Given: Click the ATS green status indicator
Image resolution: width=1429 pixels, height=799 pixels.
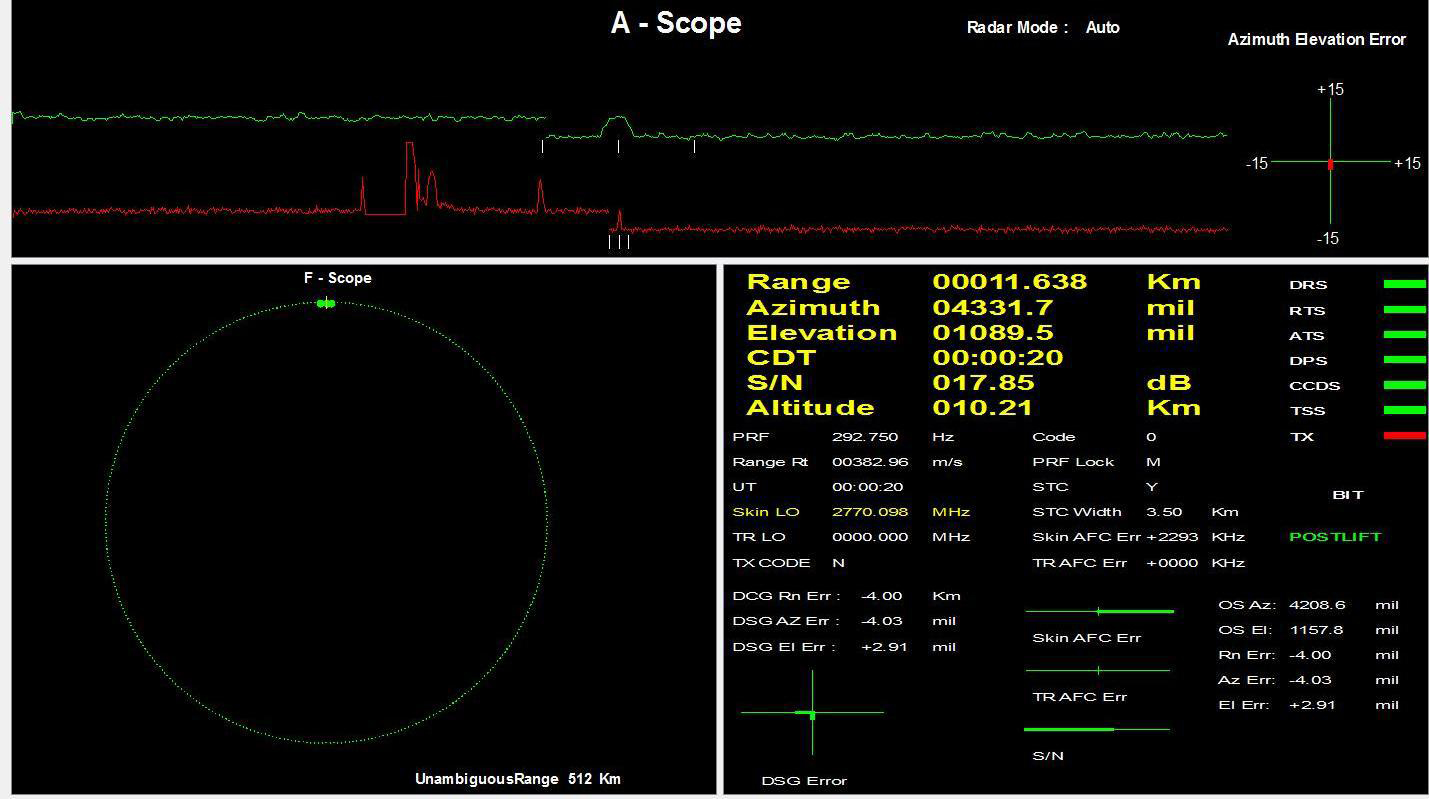Looking at the screenshot, I should pos(1404,335).
